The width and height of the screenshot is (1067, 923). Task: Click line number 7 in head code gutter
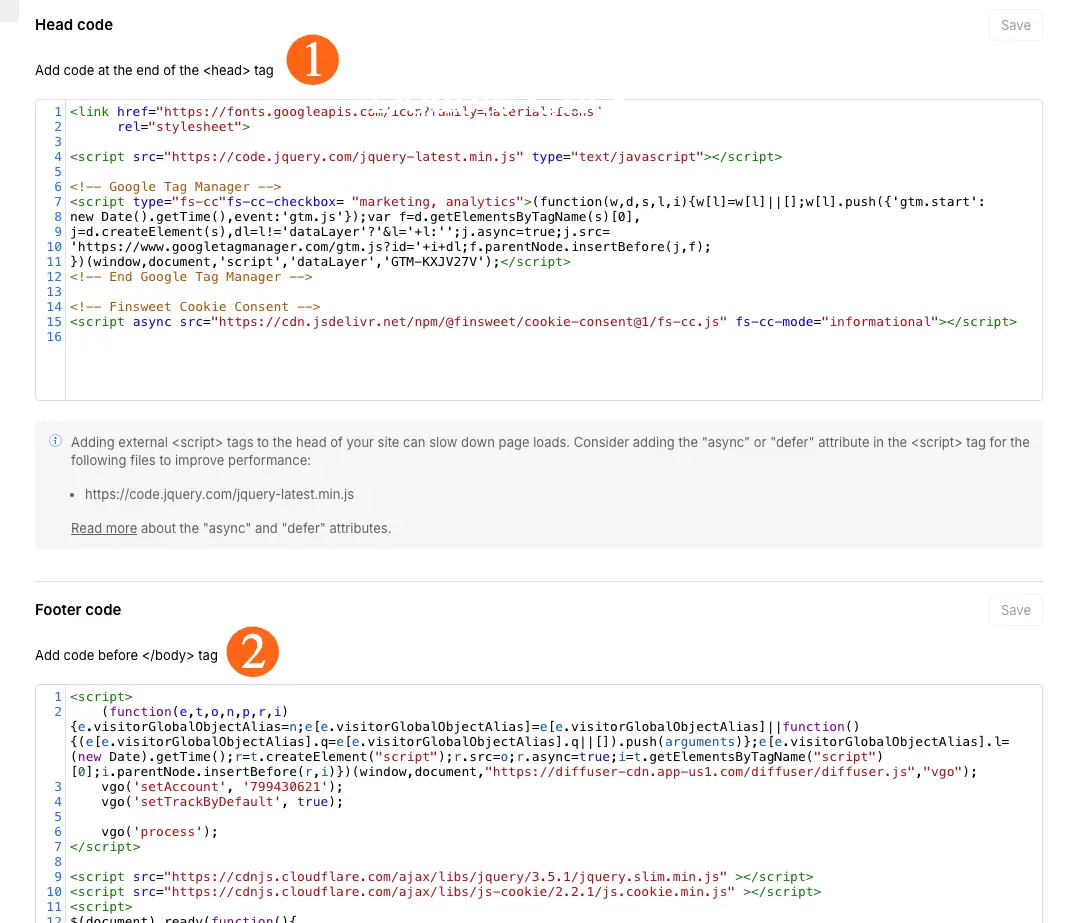point(58,201)
